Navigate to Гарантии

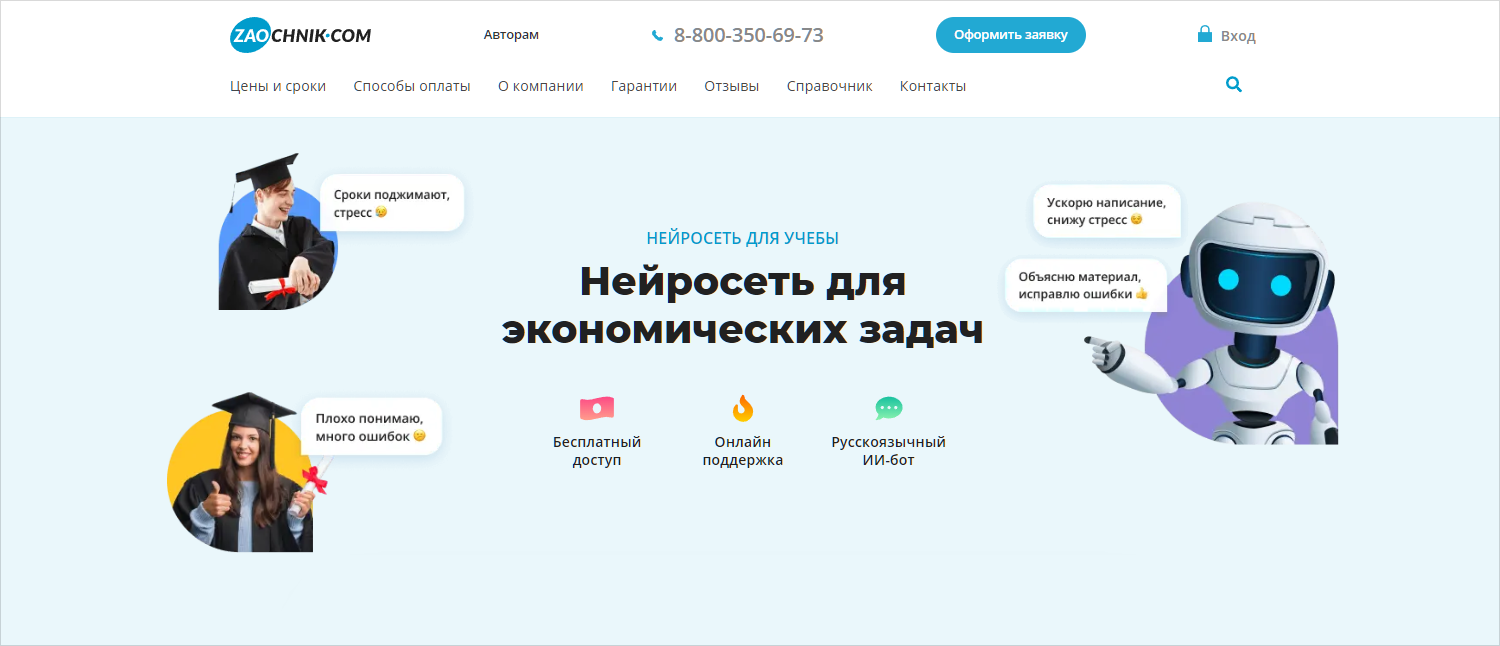(x=644, y=86)
